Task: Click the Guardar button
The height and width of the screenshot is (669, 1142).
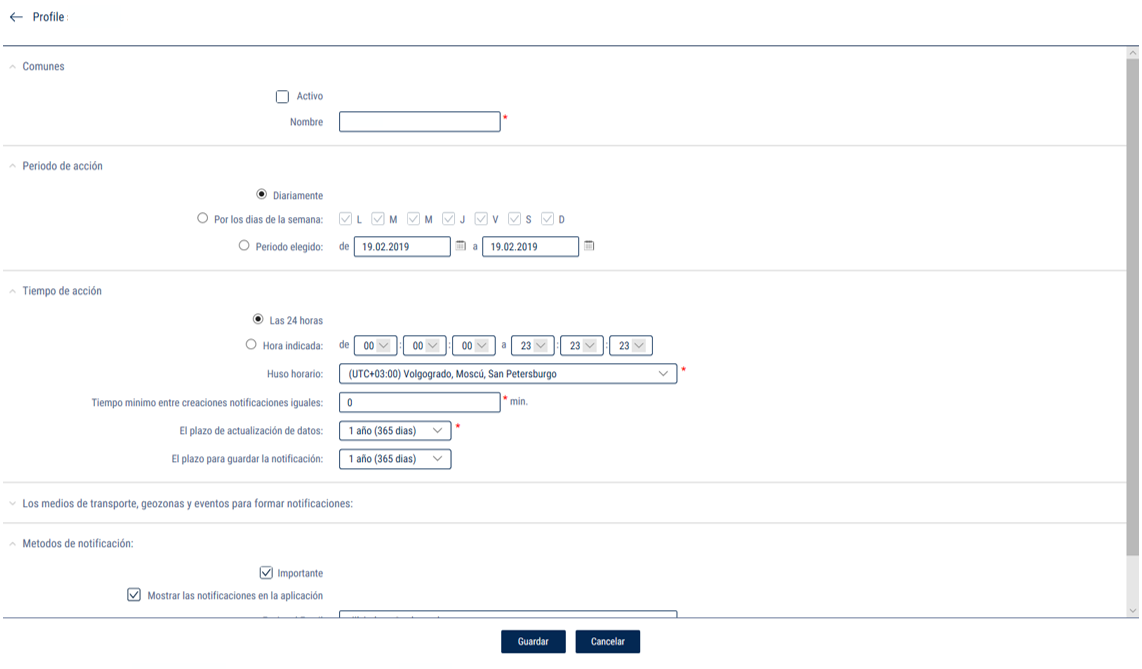Action: 533,642
